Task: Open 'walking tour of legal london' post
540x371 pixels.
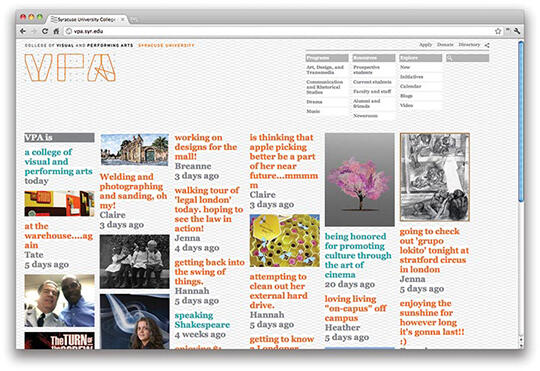Action: [209, 209]
